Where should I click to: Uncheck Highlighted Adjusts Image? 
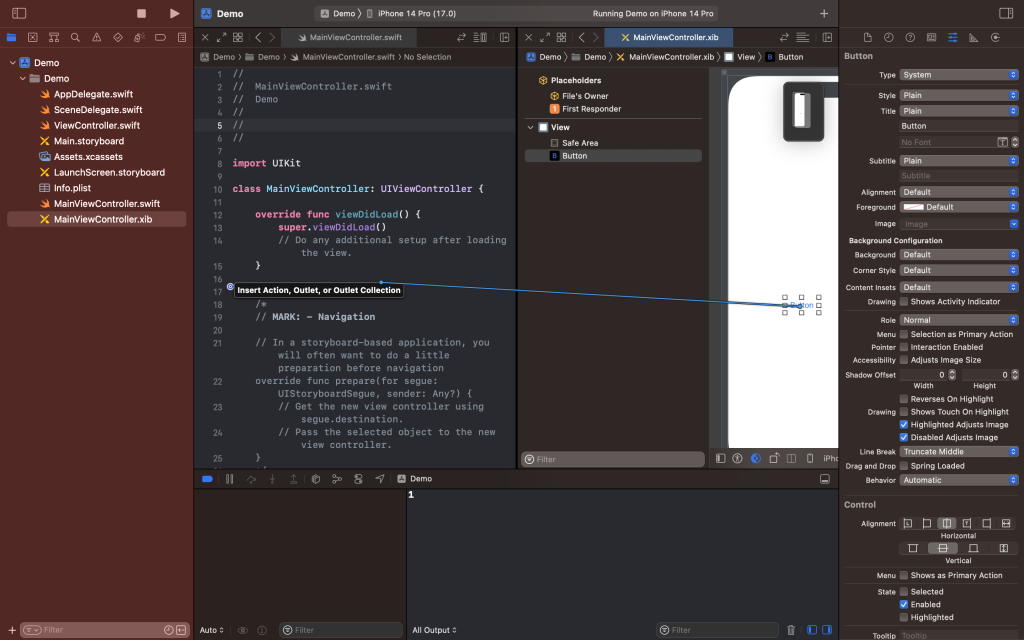904,424
